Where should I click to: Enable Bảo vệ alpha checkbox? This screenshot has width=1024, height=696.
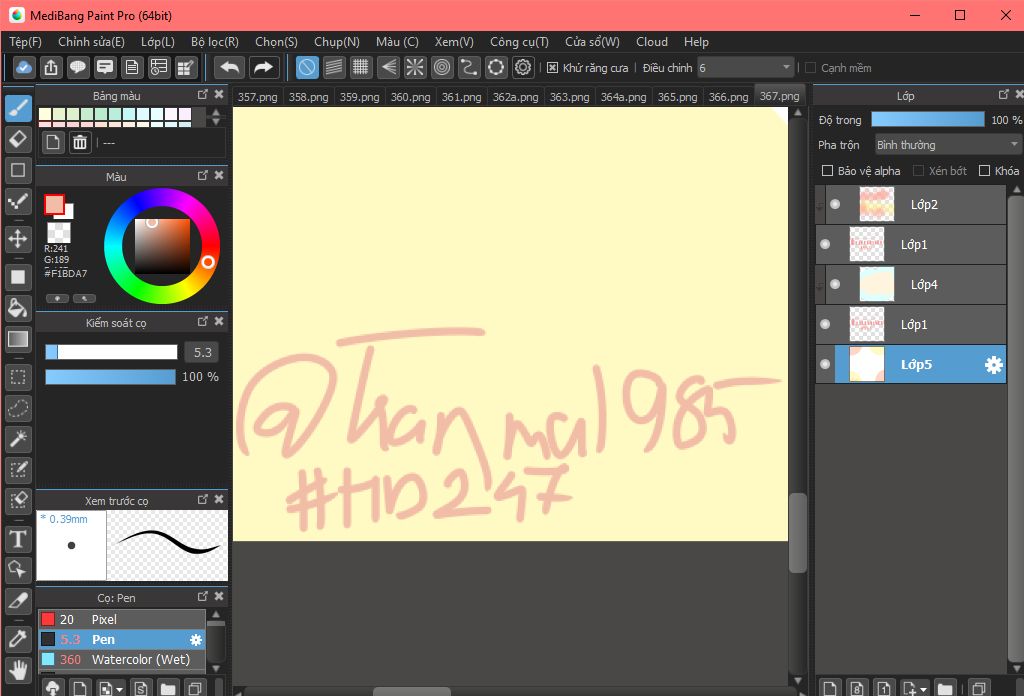point(827,170)
